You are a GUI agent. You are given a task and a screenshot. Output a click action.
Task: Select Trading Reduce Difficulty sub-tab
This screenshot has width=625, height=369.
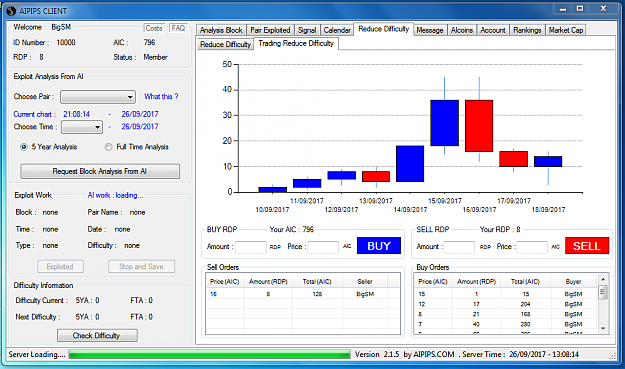point(296,43)
